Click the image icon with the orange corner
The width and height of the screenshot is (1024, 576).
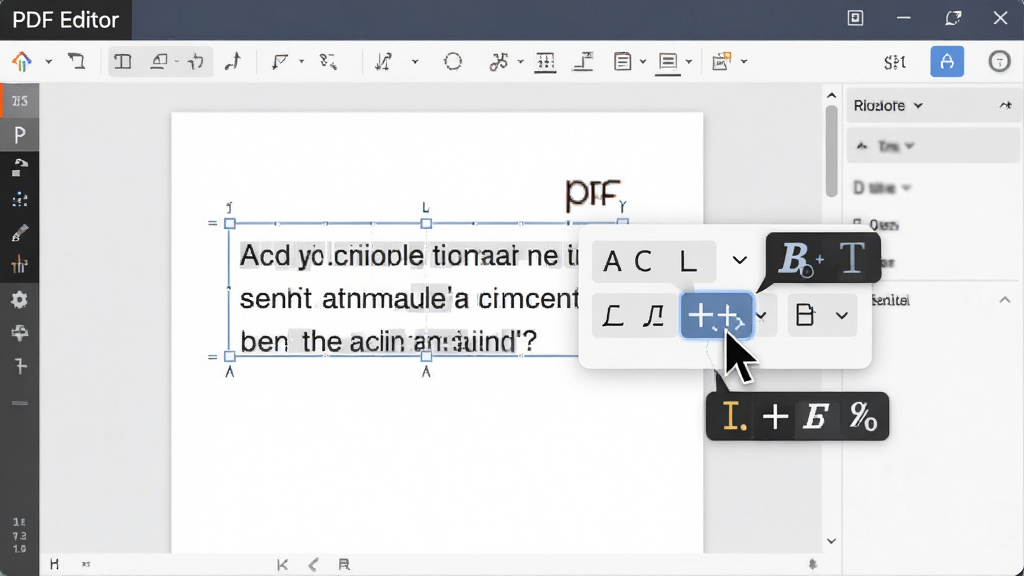(x=722, y=62)
